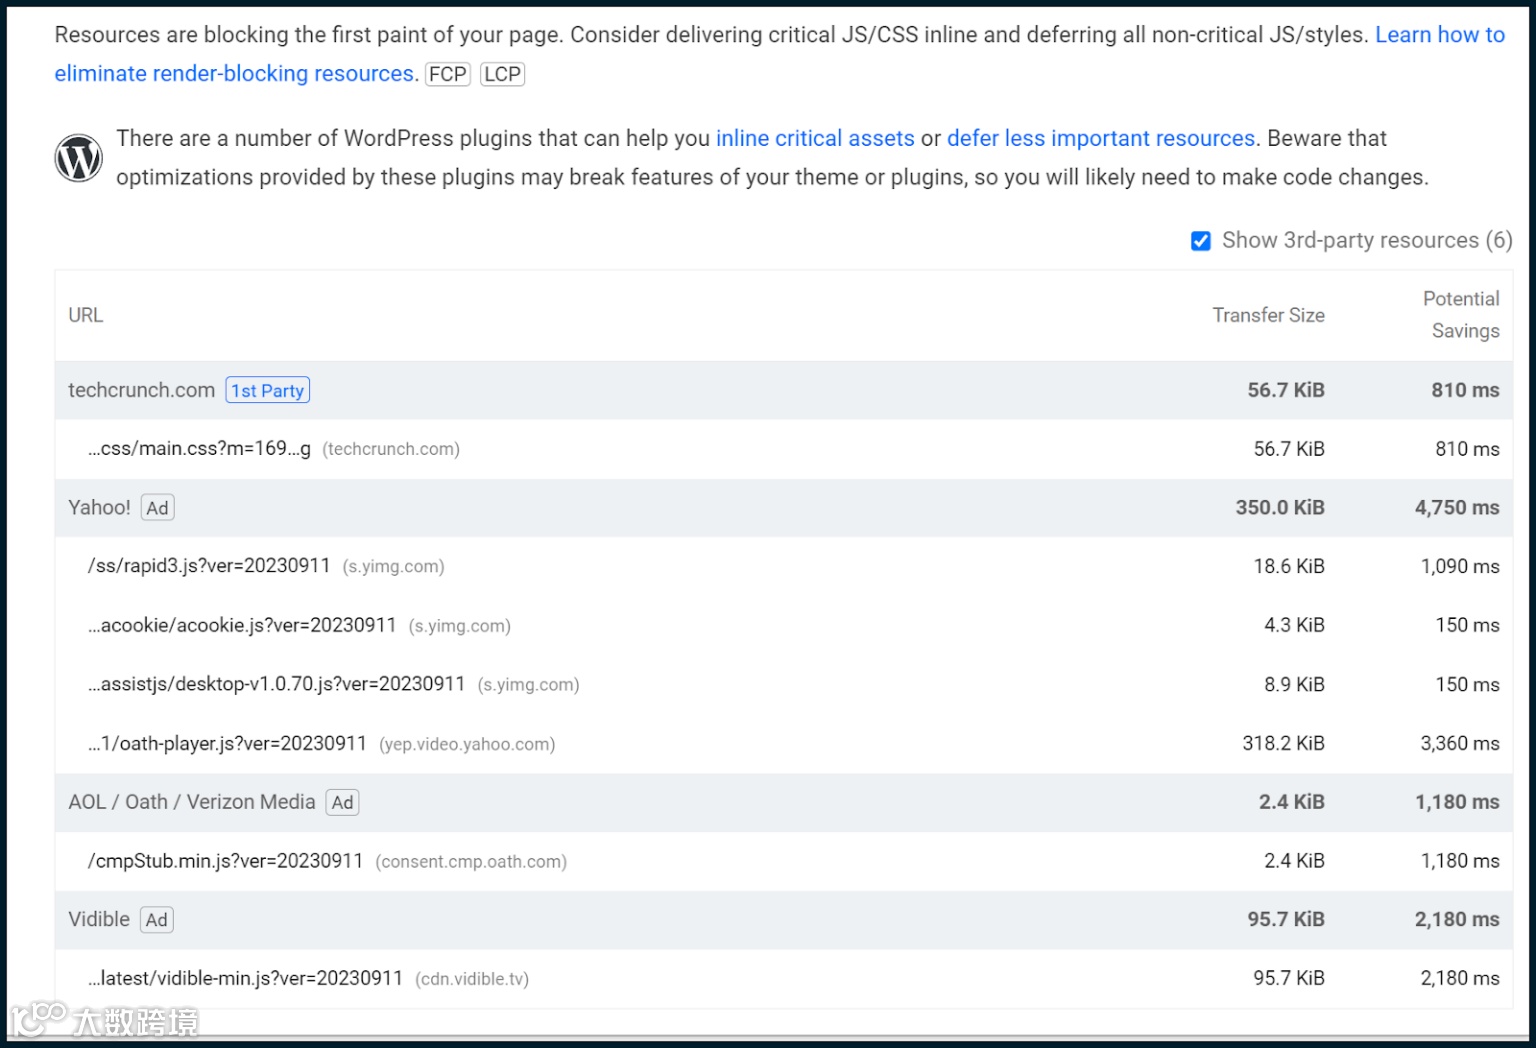Click the 4.3 KiB transfer size cell
The width and height of the screenshot is (1536, 1048).
(x=1294, y=625)
